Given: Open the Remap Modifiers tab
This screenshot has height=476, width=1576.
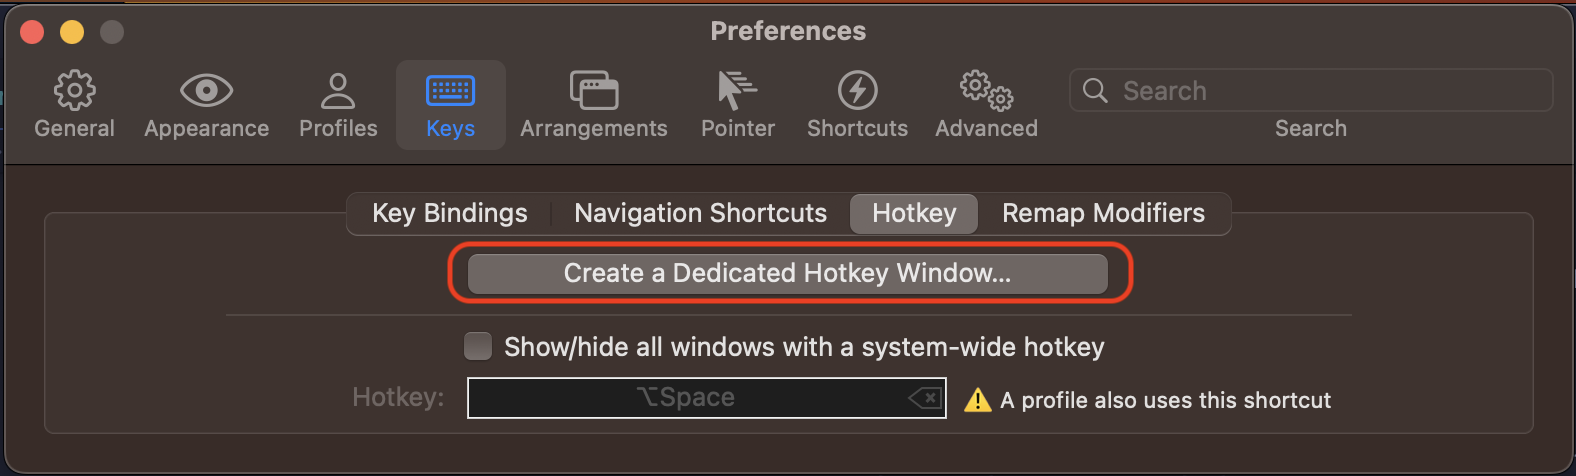Looking at the screenshot, I should (1103, 213).
